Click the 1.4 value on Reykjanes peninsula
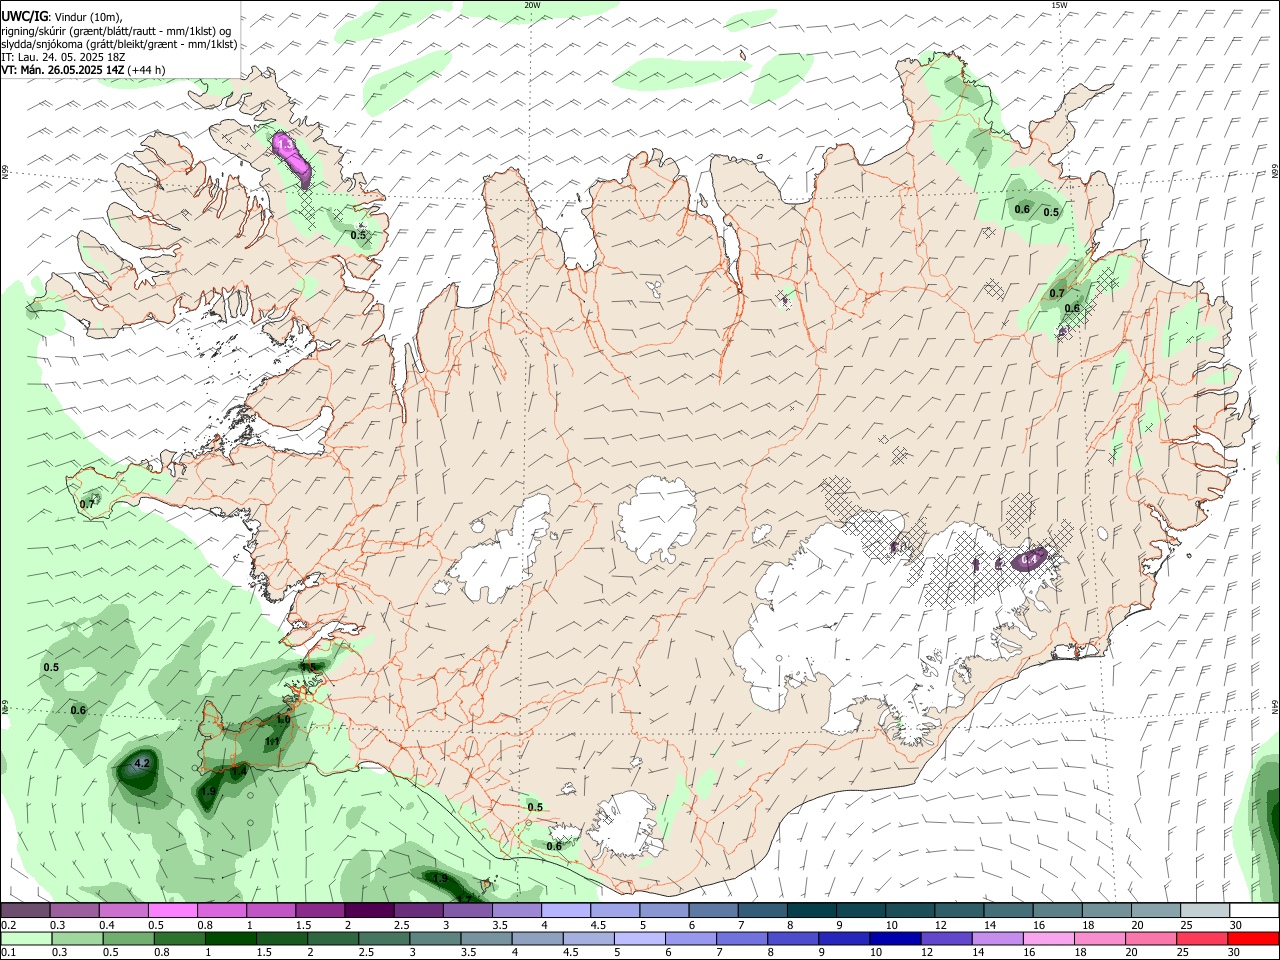 point(238,772)
